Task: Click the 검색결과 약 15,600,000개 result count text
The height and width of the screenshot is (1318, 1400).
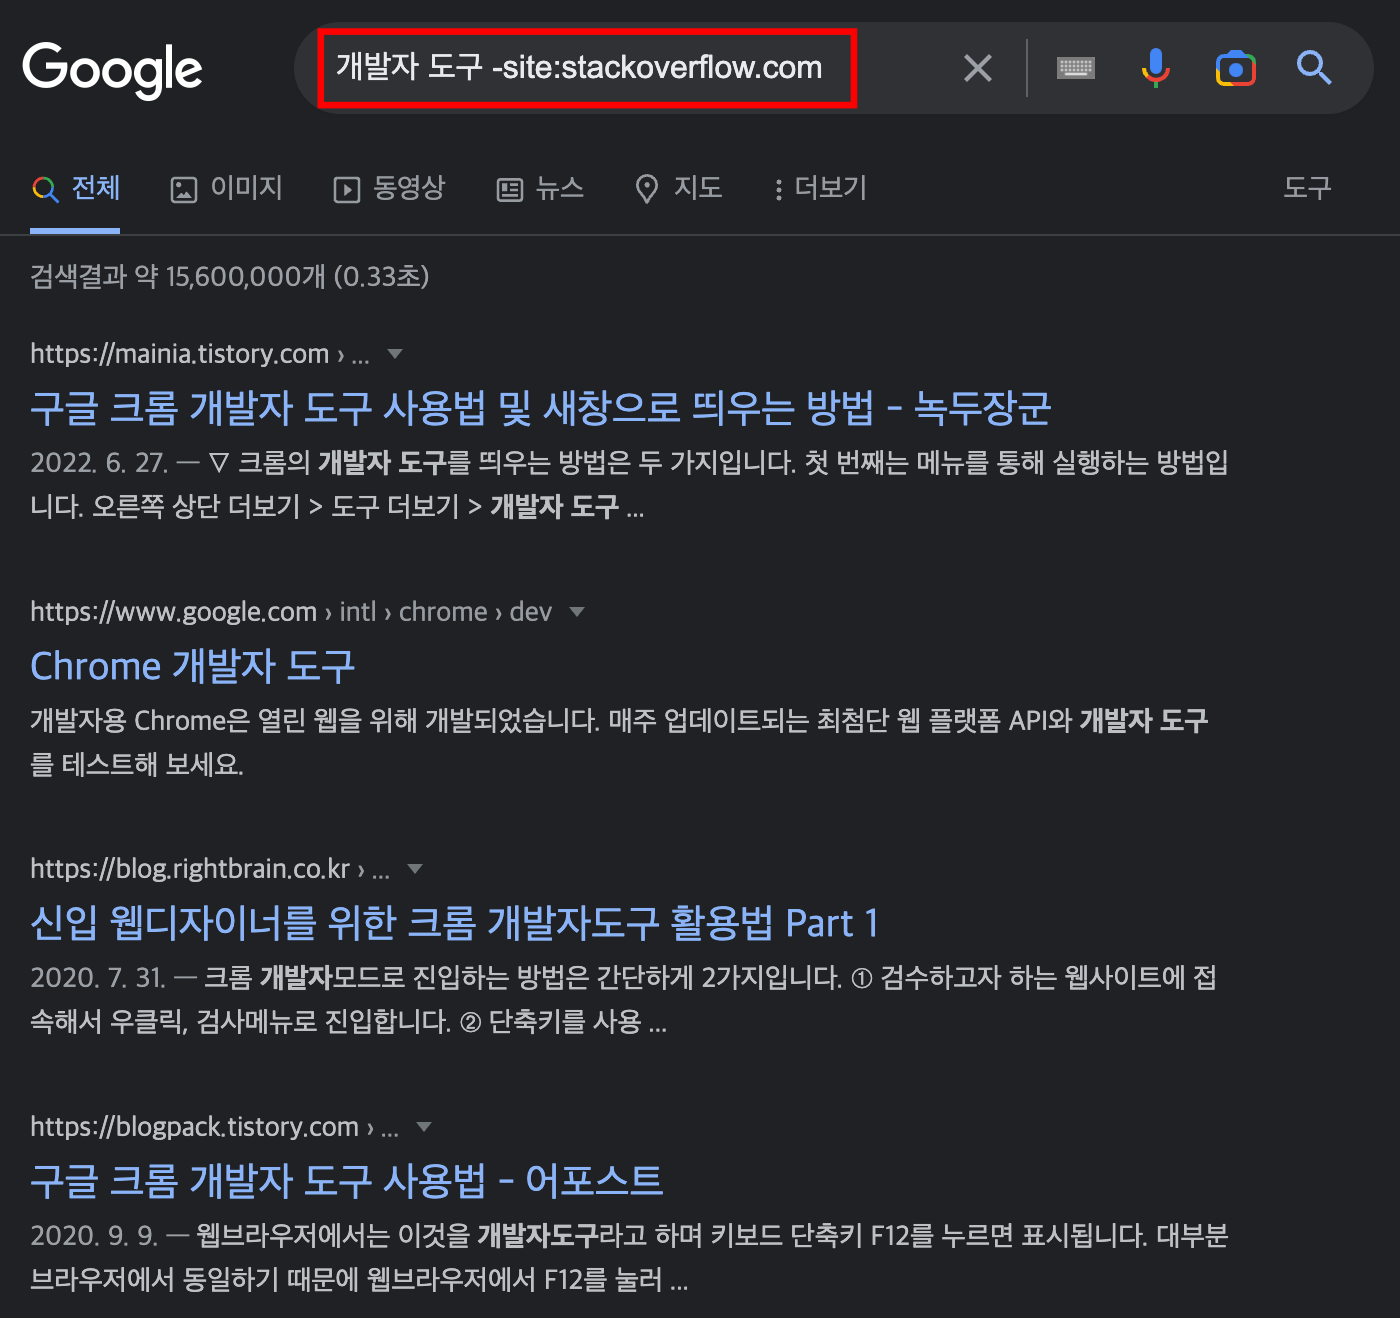Action: pos(229,276)
